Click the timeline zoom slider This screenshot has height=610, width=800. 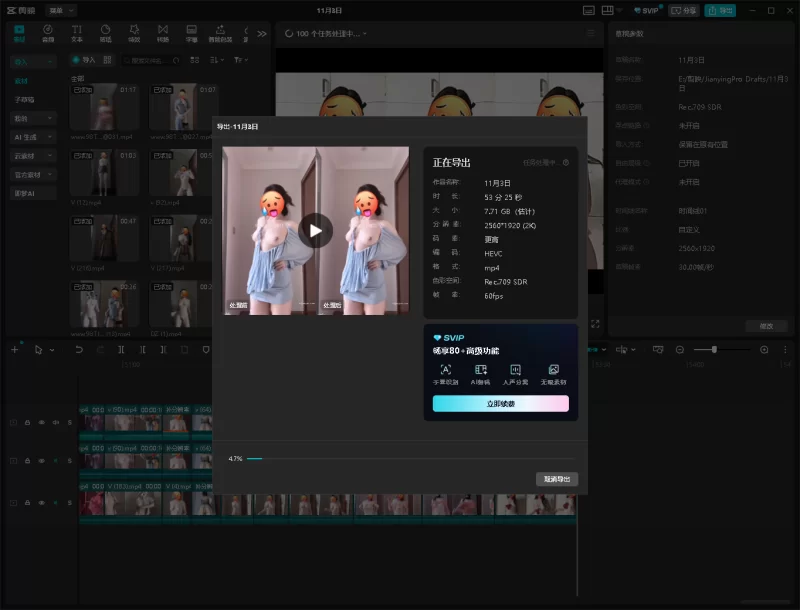pos(713,350)
